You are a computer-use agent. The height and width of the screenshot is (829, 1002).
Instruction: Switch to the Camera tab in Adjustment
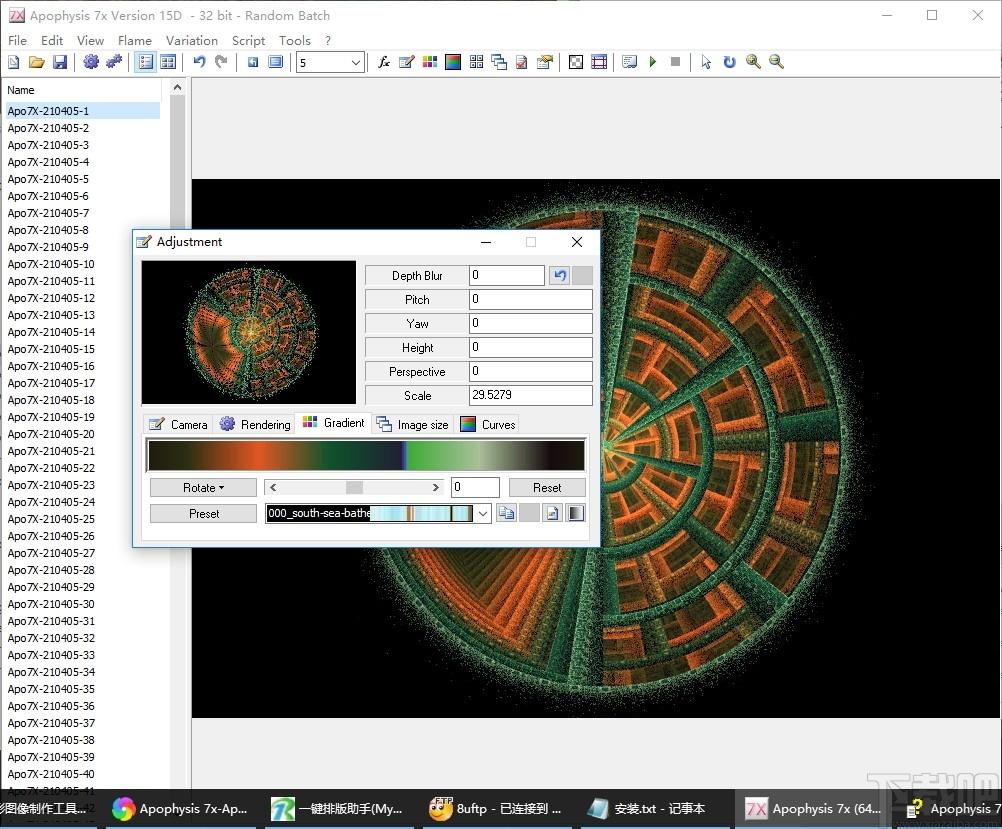click(178, 424)
